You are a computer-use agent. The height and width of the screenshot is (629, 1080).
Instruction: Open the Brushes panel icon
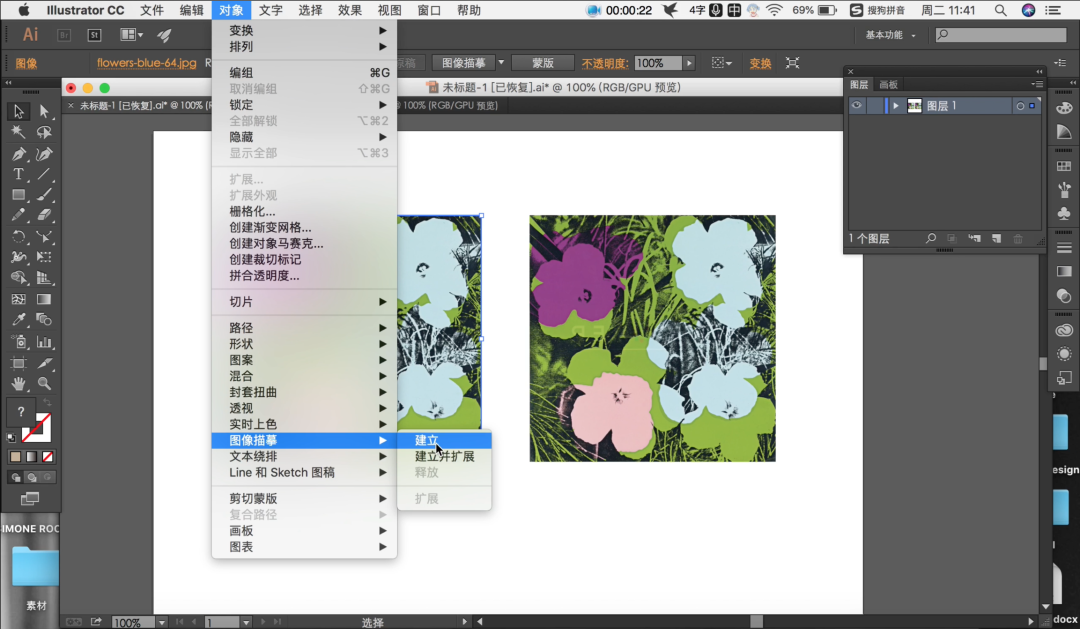pyautogui.click(x=1064, y=189)
